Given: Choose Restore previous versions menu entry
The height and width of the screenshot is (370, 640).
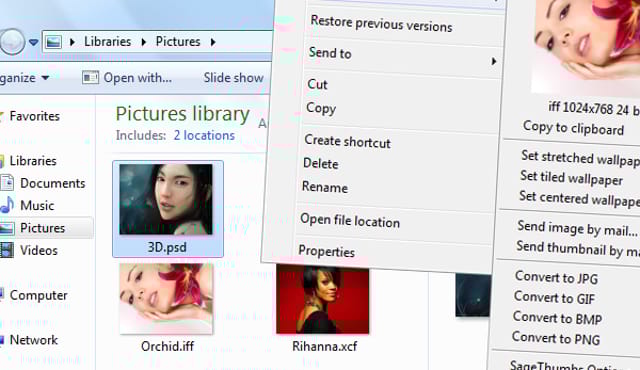Looking at the screenshot, I should [381, 24].
